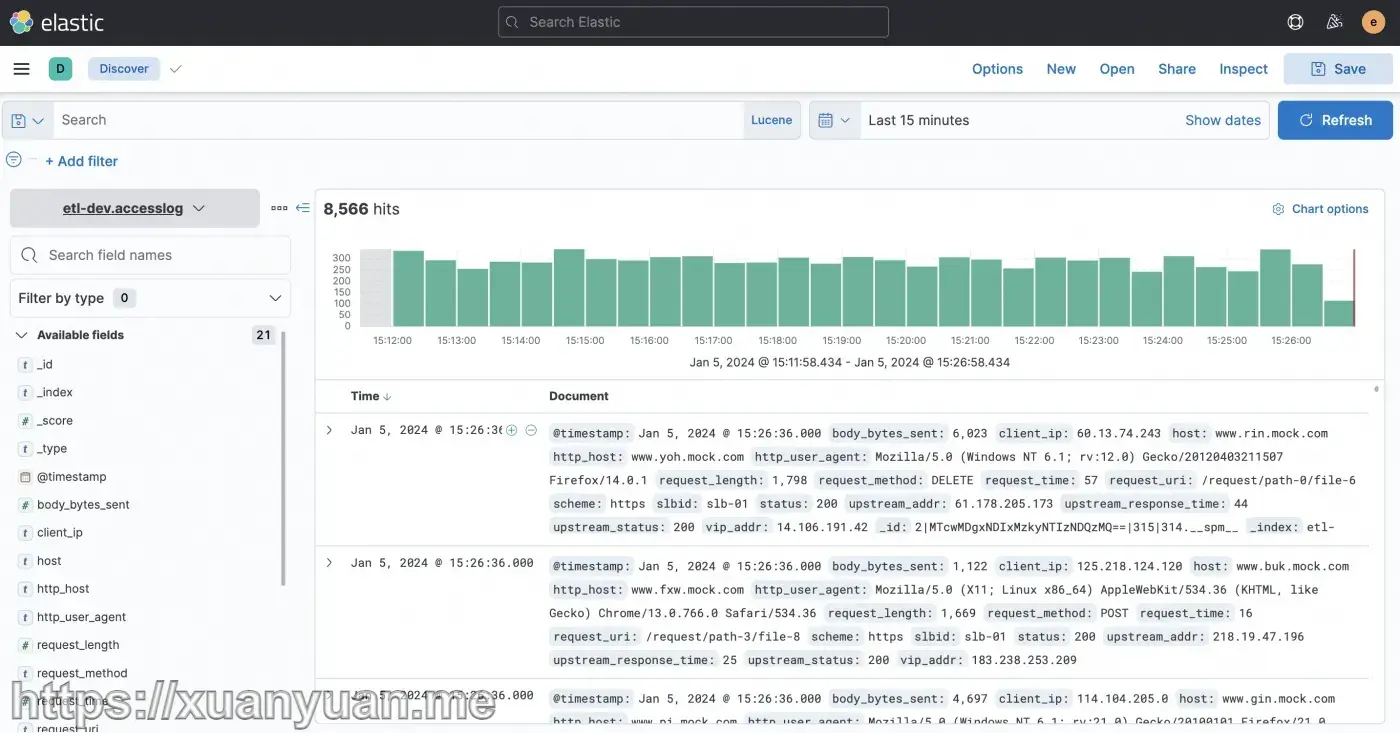
Task: Select the _index field
Action: pyautogui.click(x=55, y=393)
